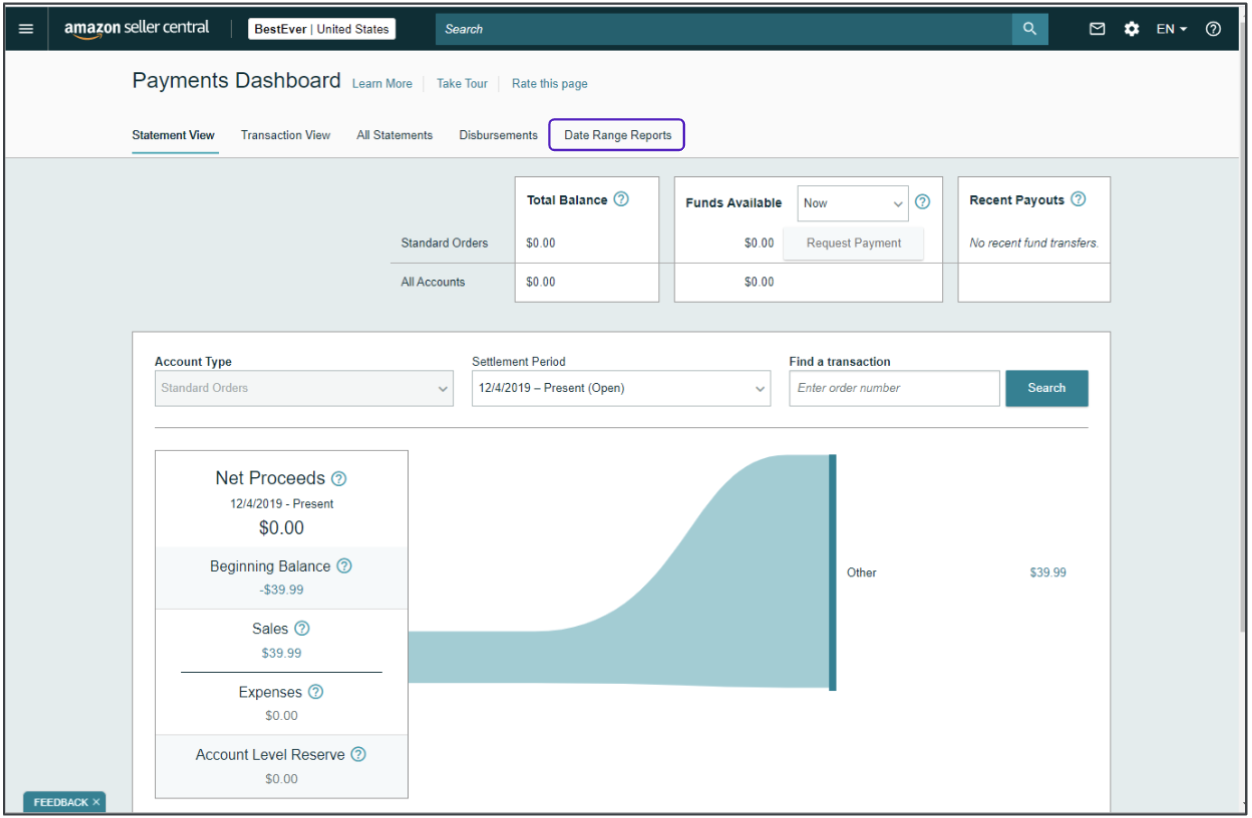
Task: Open the hamburger navigation menu
Action: pos(26,29)
